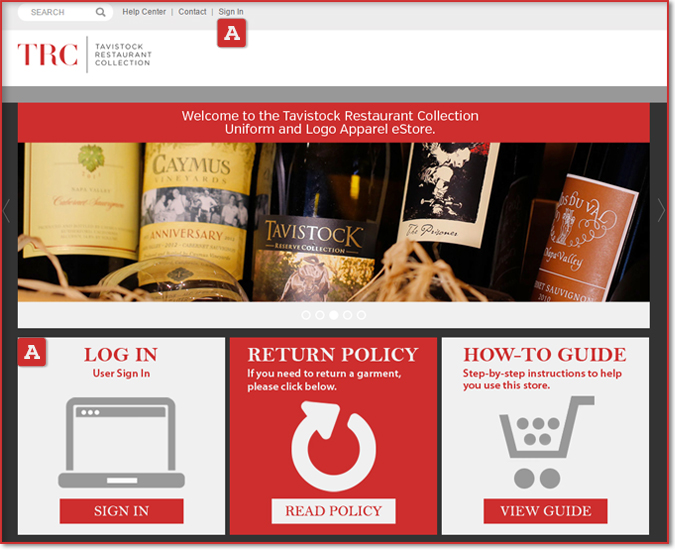Click the red A marker on Log In tile

31,352
